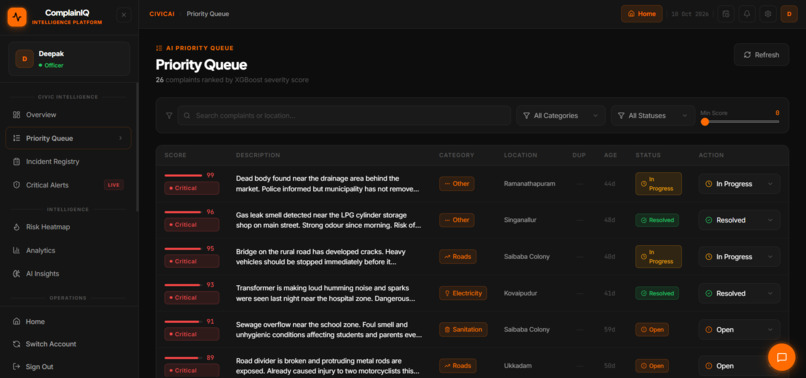Click the Priority Queue chevron arrow

120,138
